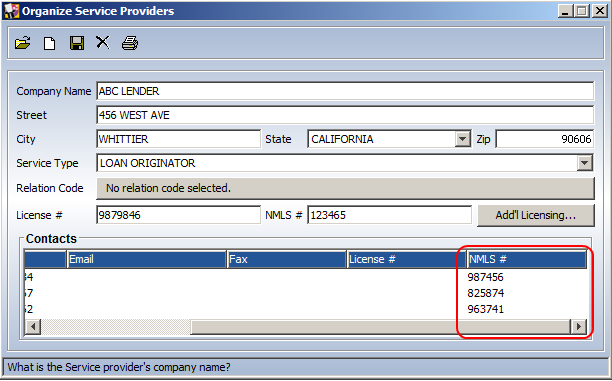Click the horizontal scrollbar thumb in Contacts
This screenshot has width=612, height=381.
381,327
